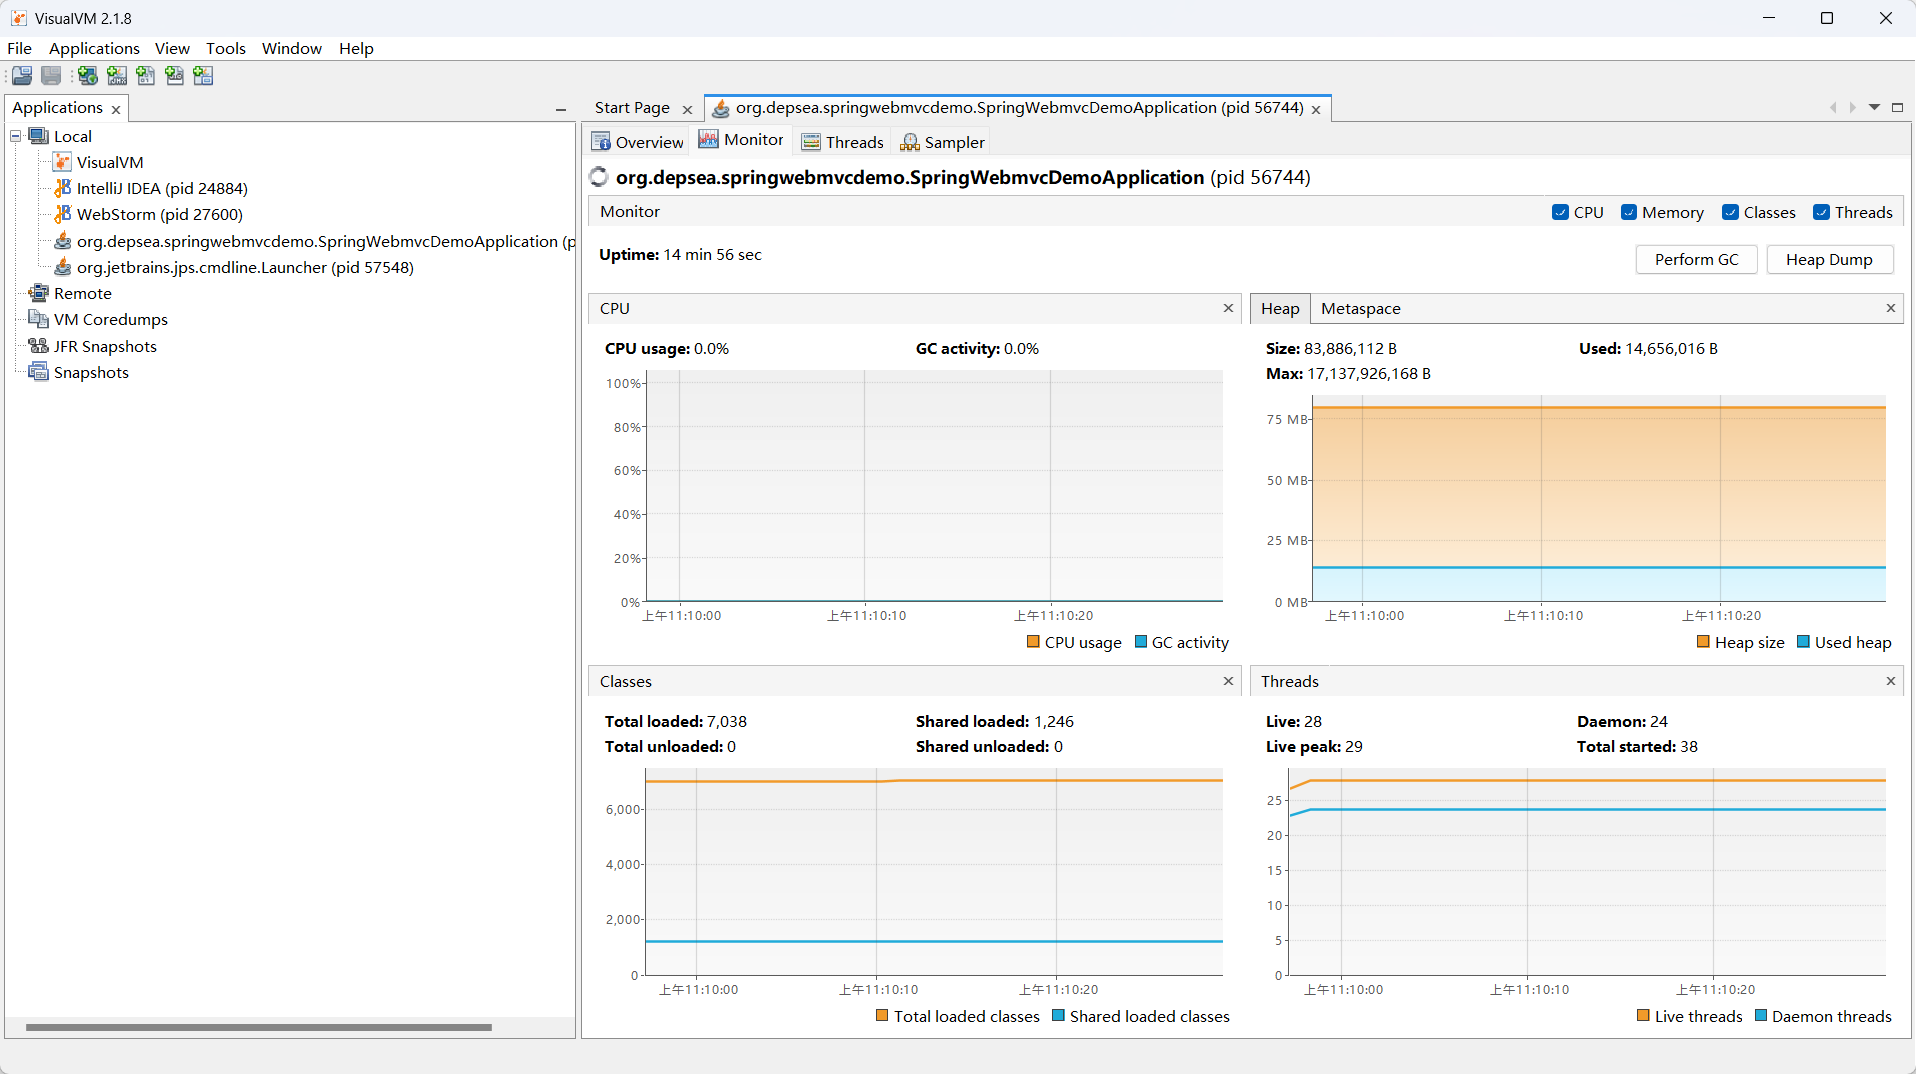Collapse the Local tree node
Image resolution: width=1916 pixels, height=1074 pixels.
[16, 136]
